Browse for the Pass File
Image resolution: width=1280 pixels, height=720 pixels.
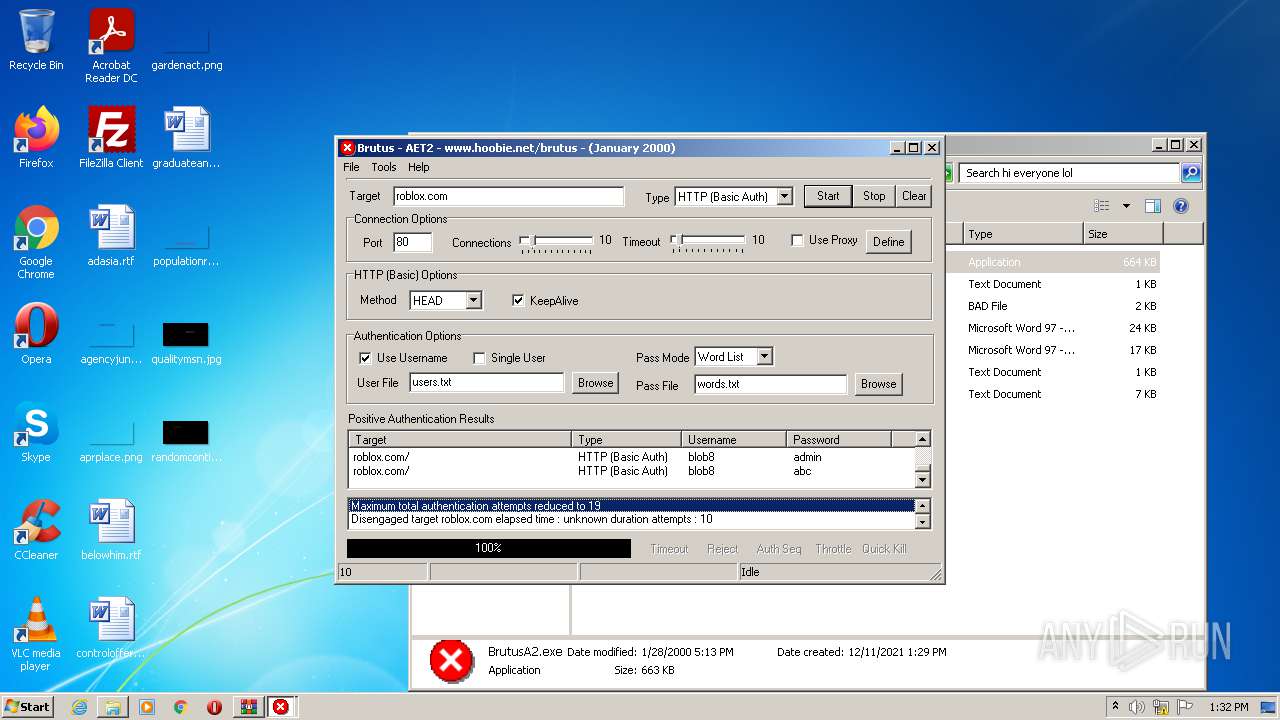point(878,384)
